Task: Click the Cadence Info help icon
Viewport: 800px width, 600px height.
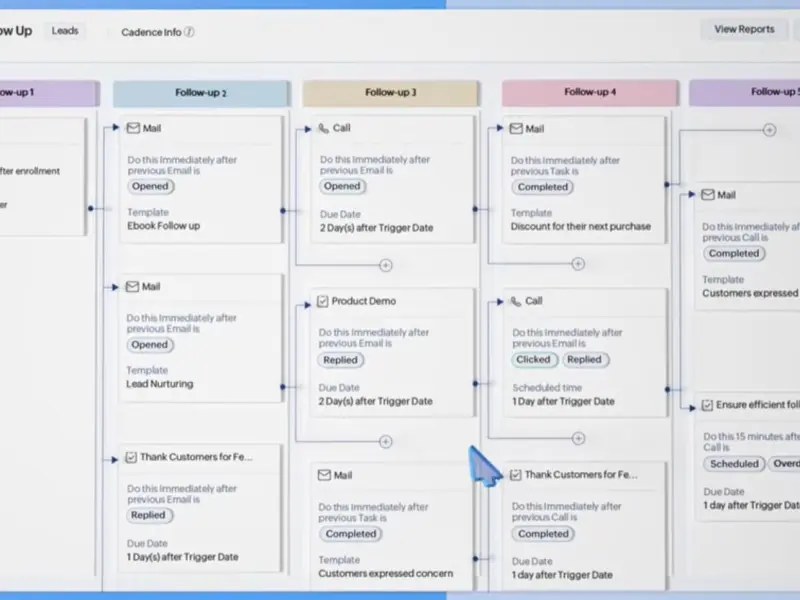Action: pyautogui.click(x=189, y=32)
